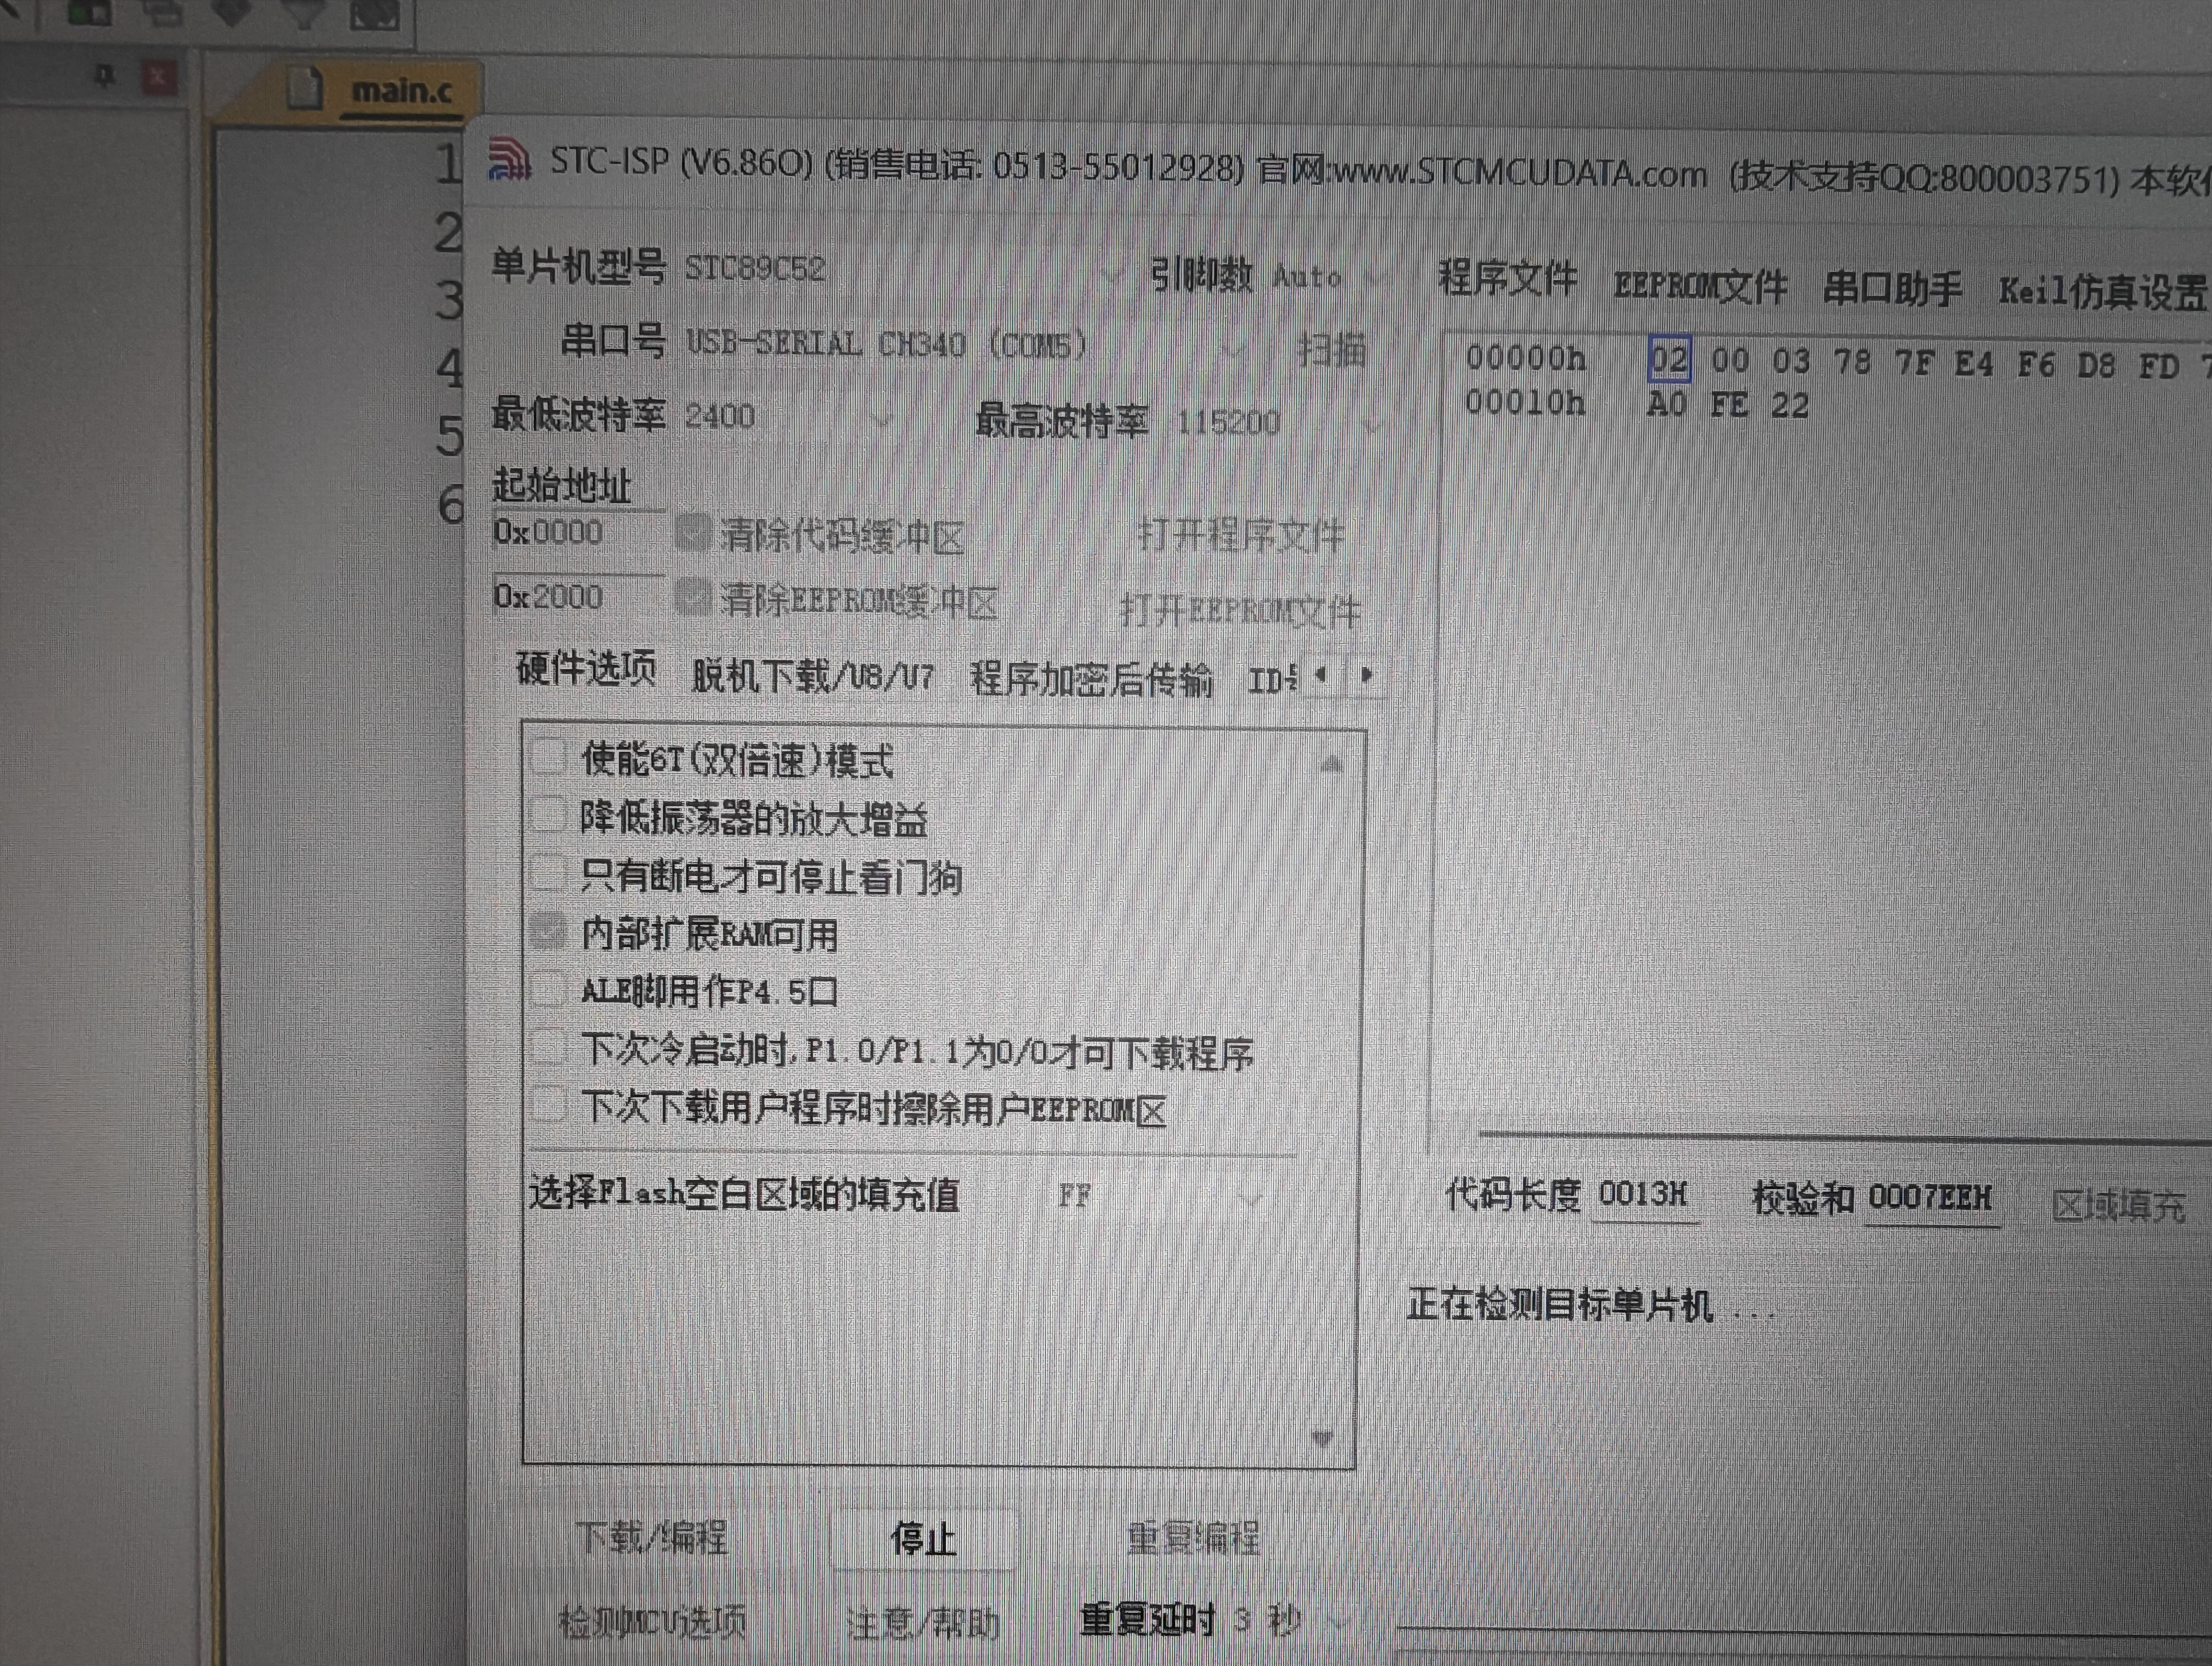The width and height of the screenshot is (2212, 1666).
Task: Click line number 5 in Keil editor
Action: point(449,436)
